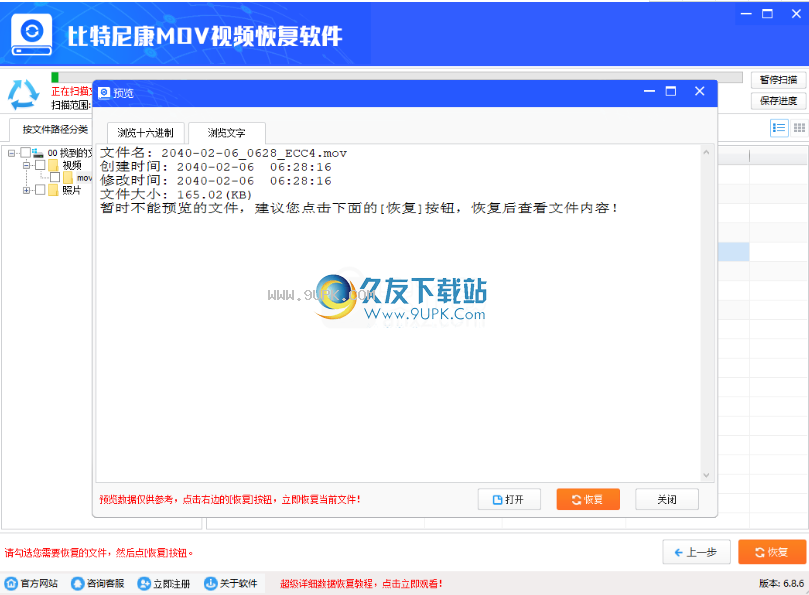Click 打开 button in preview dialog
This screenshot has width=809, height=595.
(509, 499)
